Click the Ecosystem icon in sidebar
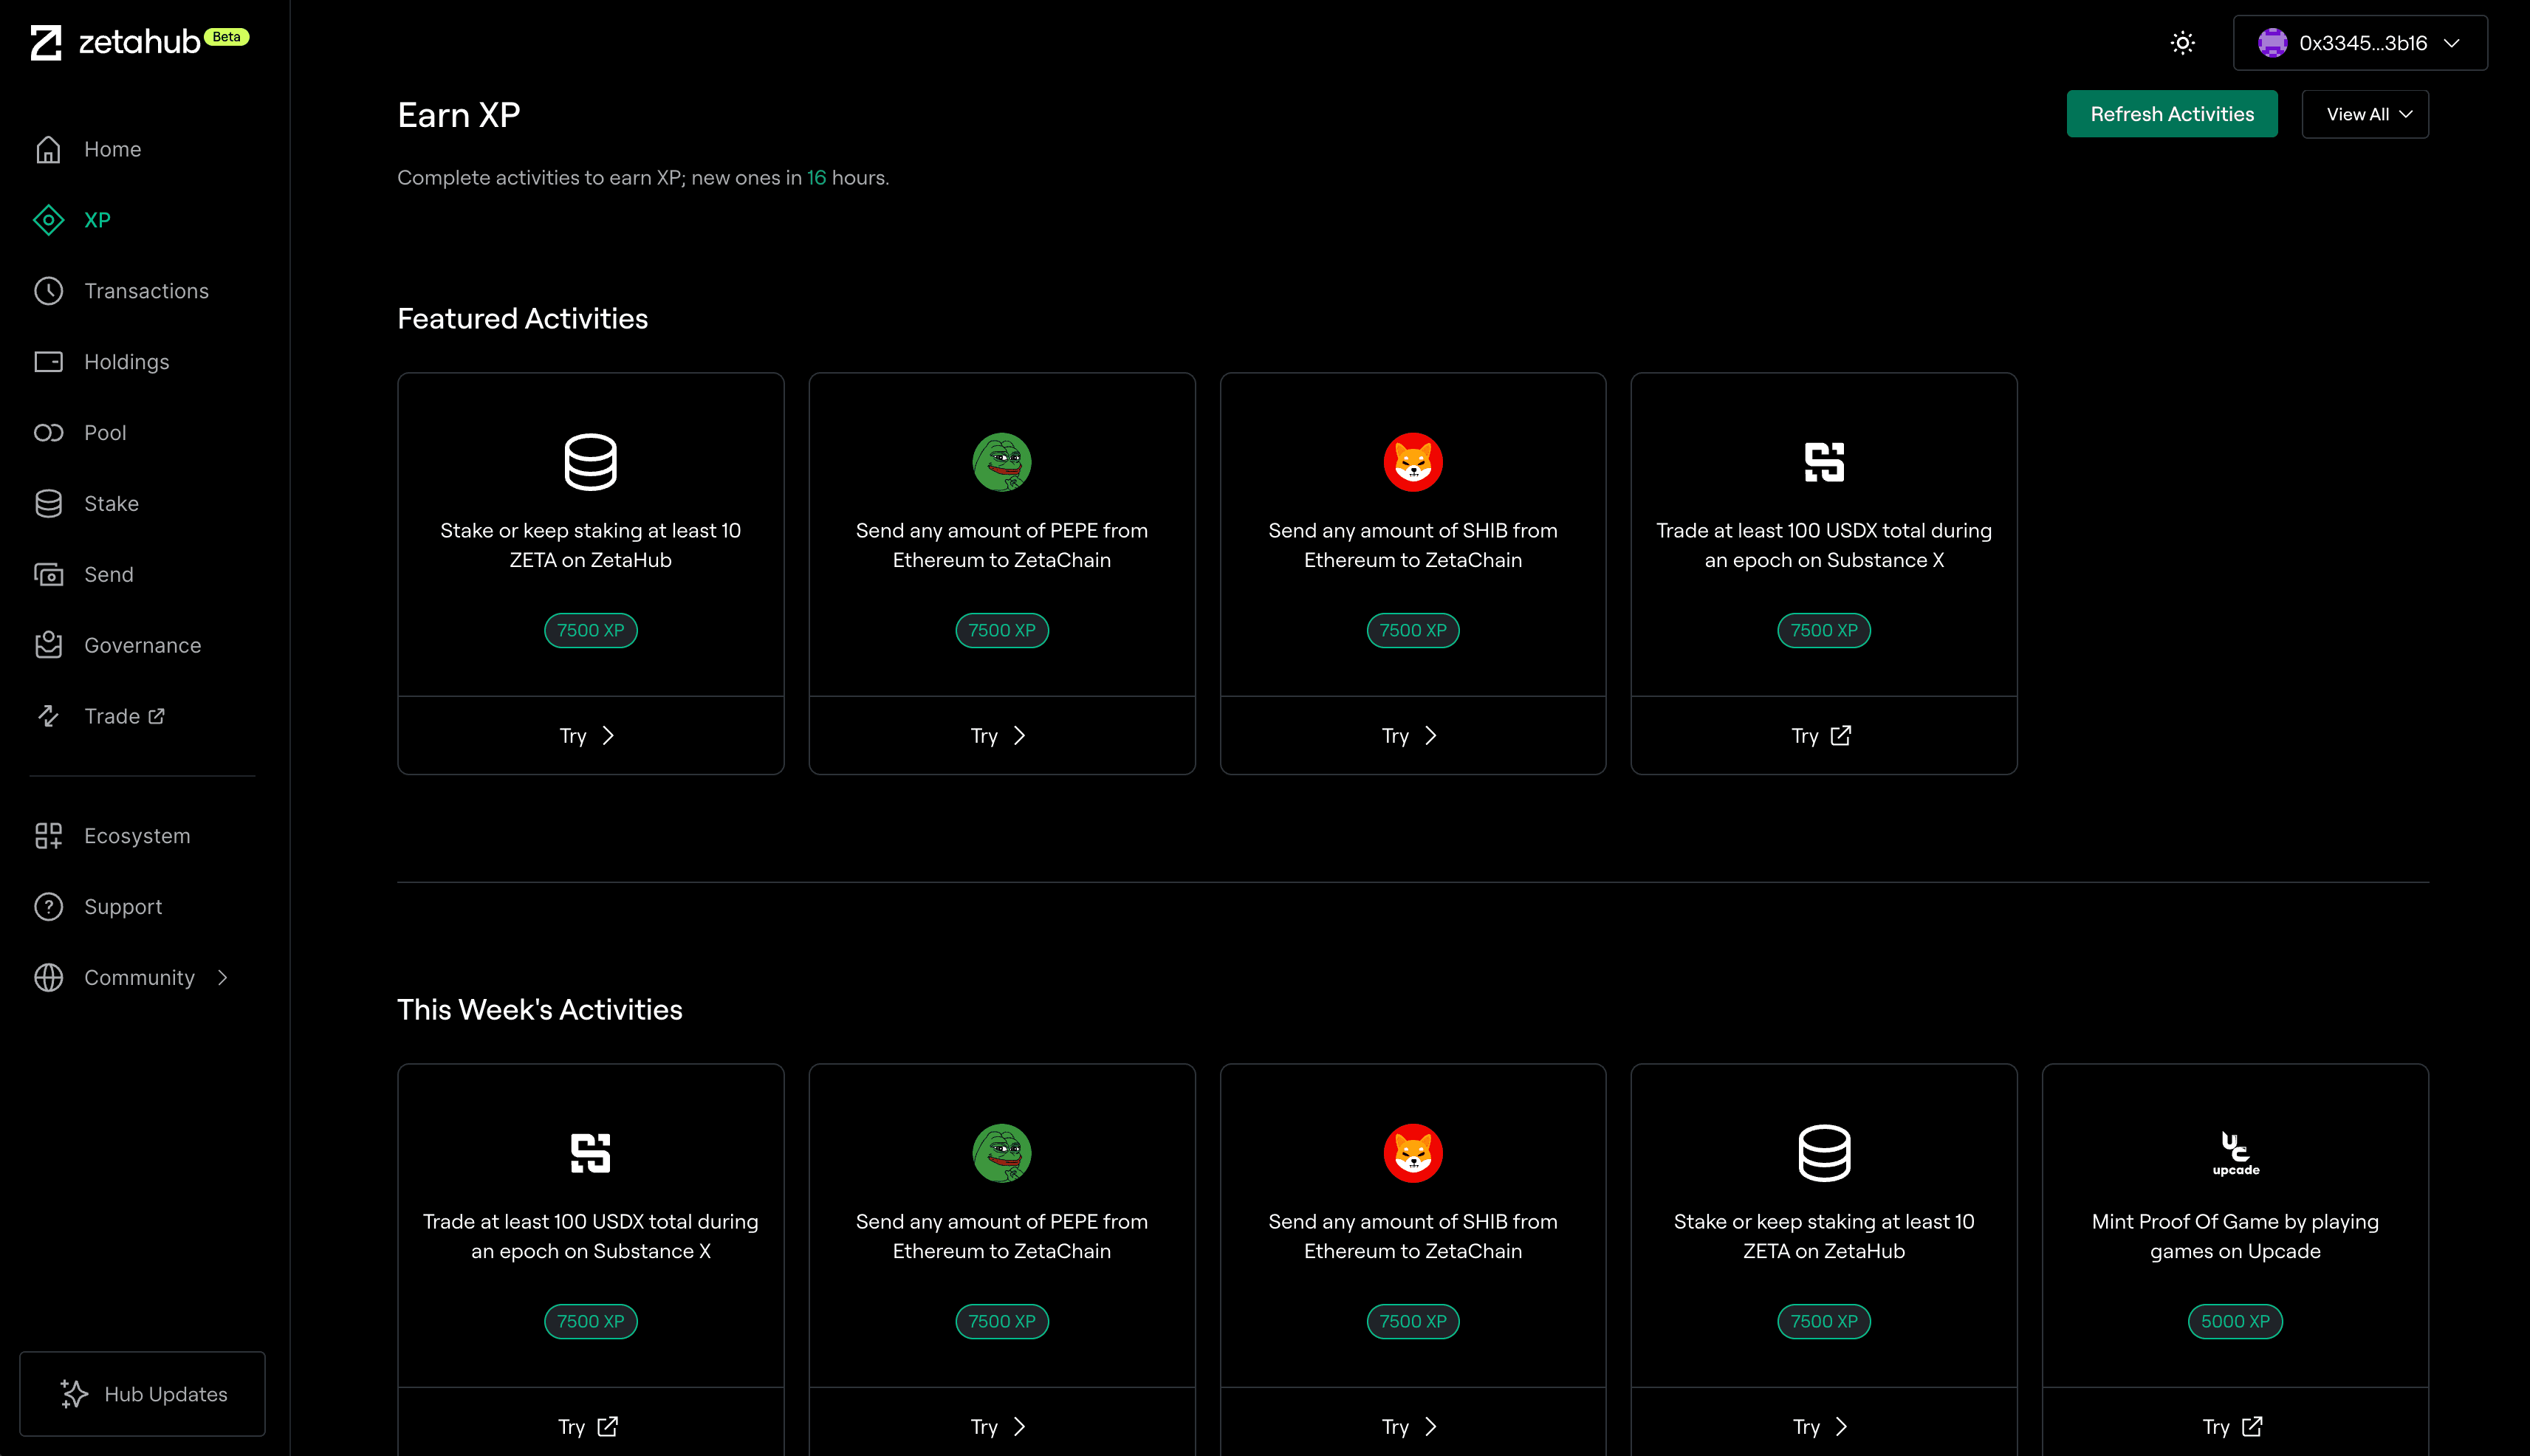This screenshot has height=1456, width=2530. point(49,836)
